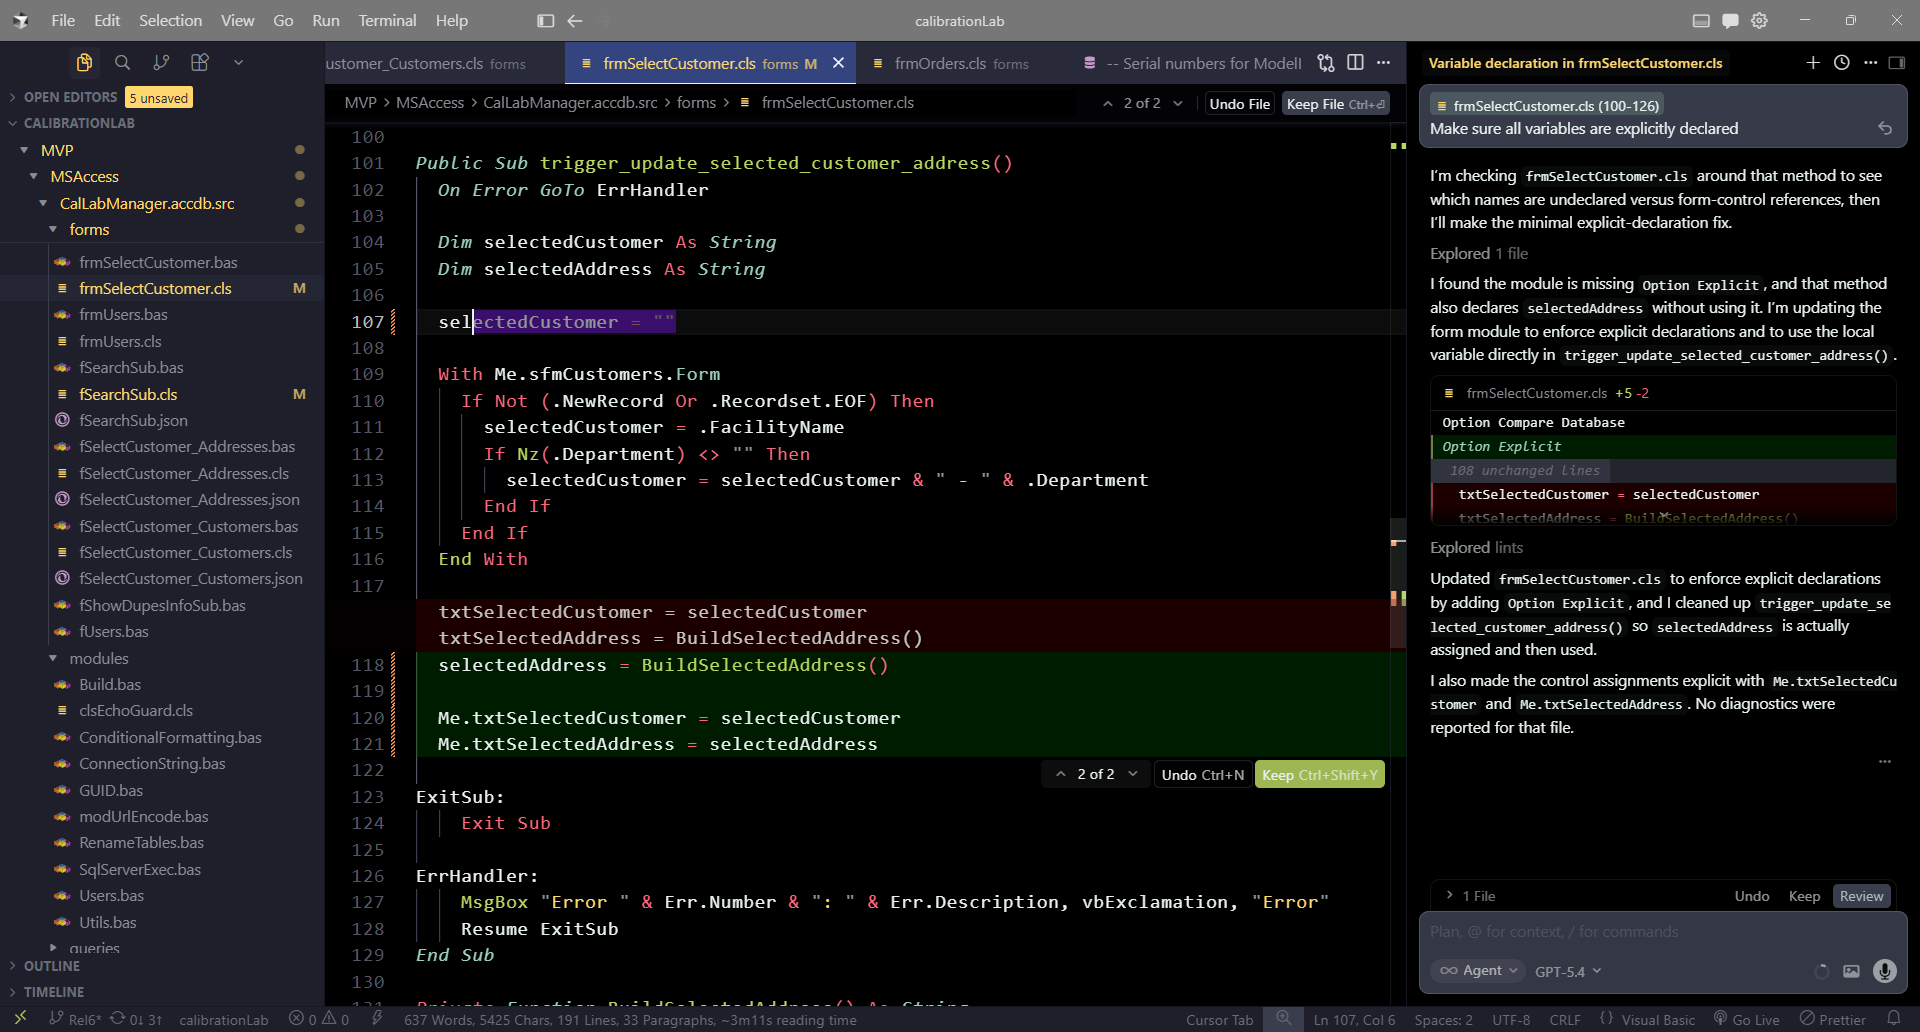
Task: Open the GPT-5.4 model dropdown
Action: pyautogui.click(x=1567, y=971)
